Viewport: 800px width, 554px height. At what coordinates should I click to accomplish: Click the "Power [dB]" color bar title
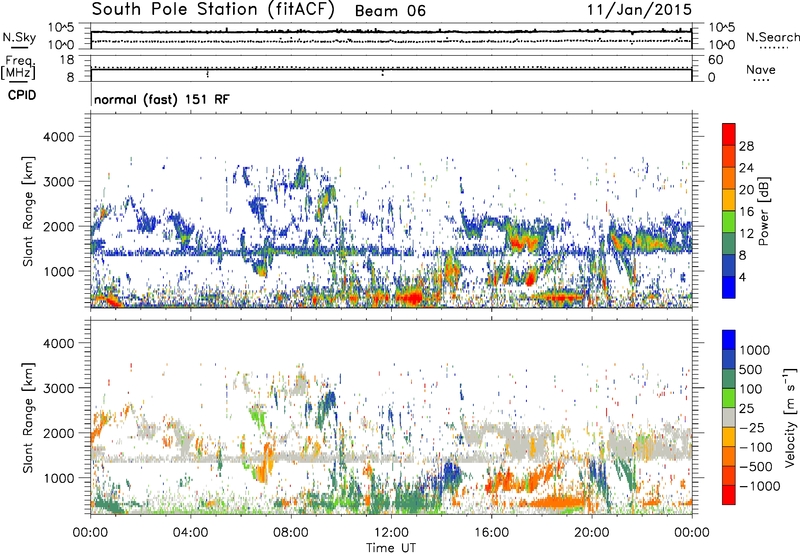[x=763, y=211]
